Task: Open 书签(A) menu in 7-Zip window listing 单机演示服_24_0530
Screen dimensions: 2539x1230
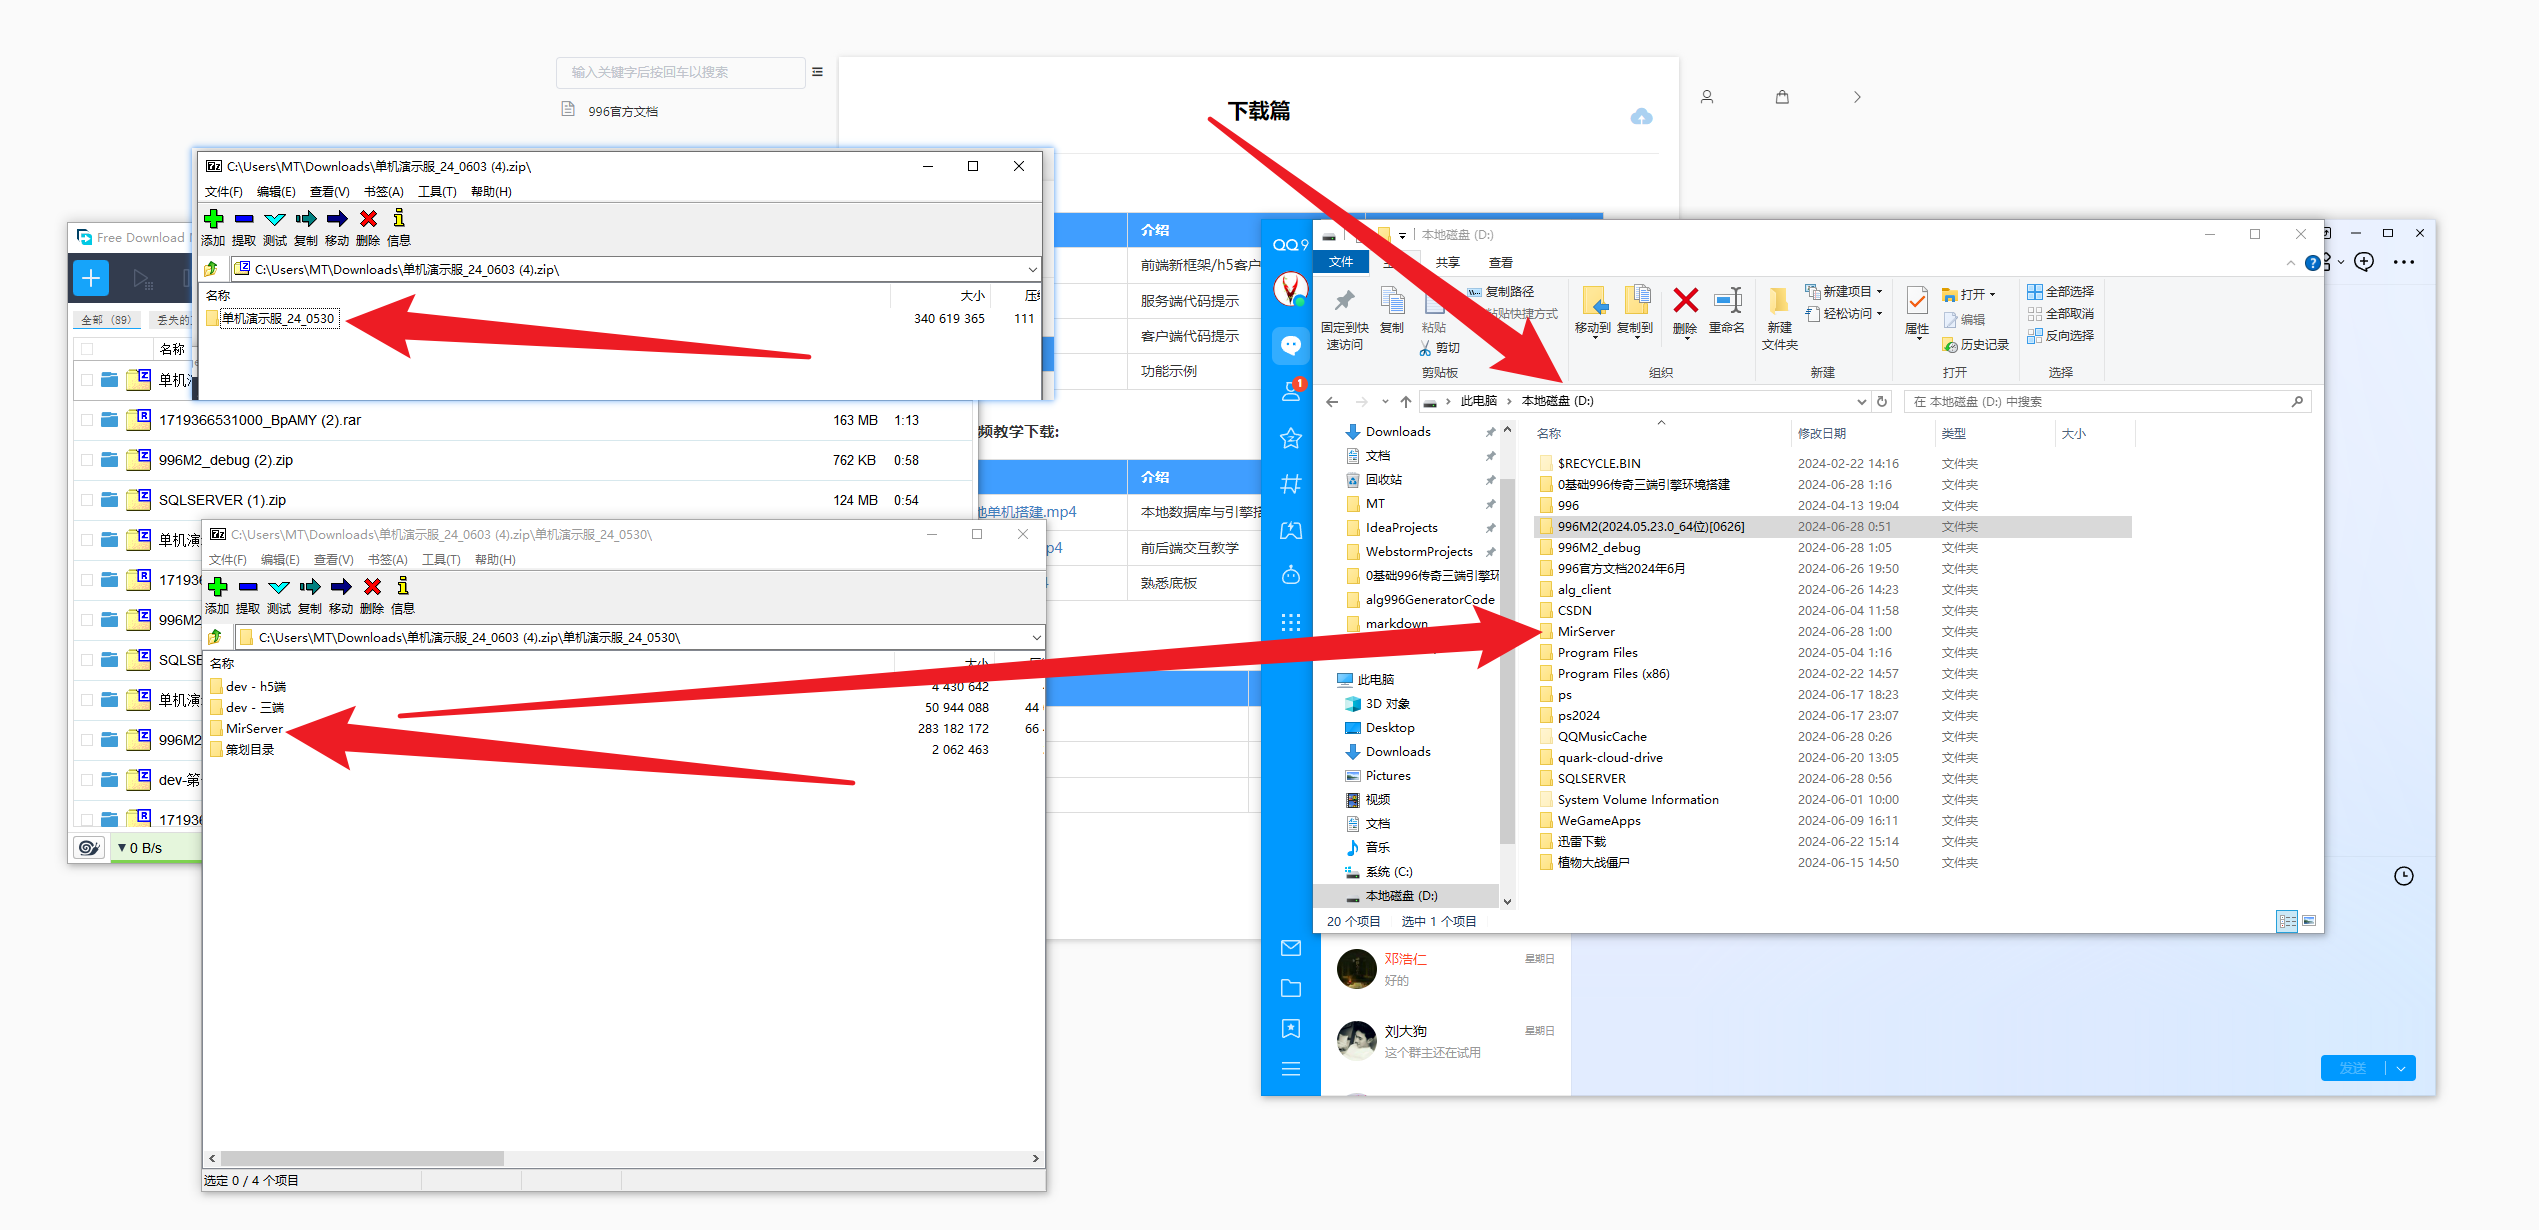Action: (x=384, y=192)
